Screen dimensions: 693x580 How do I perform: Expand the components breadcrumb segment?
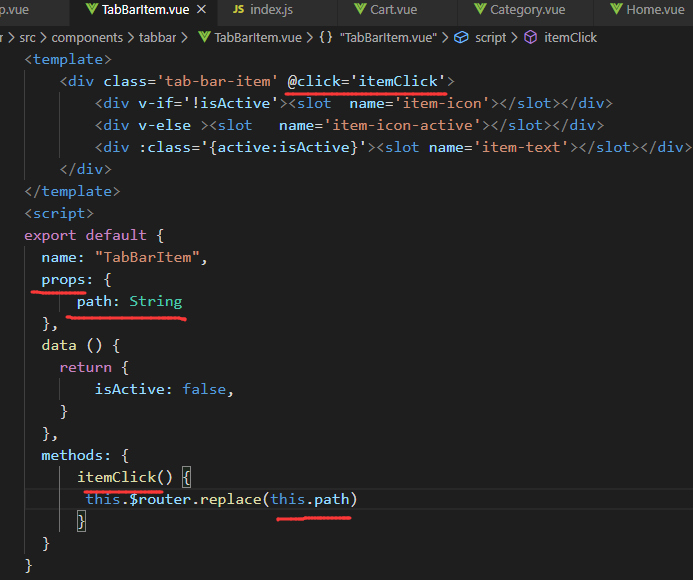(x=87, y=37)
